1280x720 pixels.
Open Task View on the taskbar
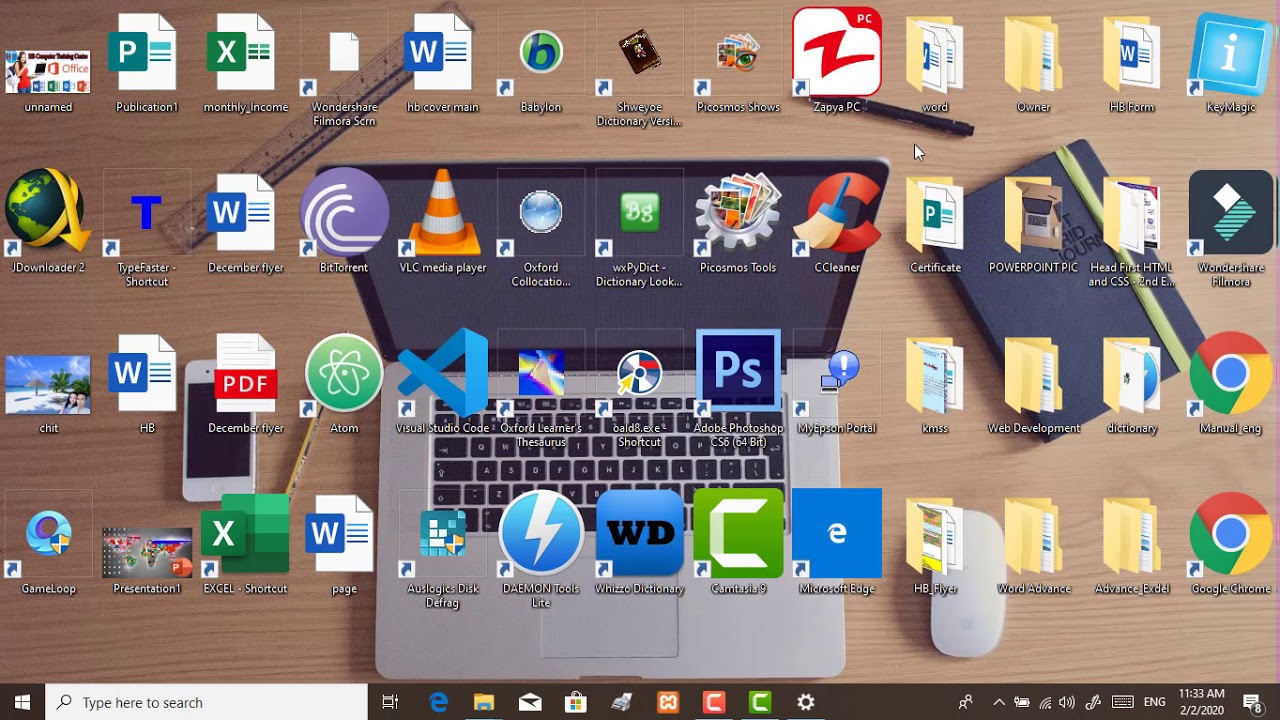coord(390,702)
